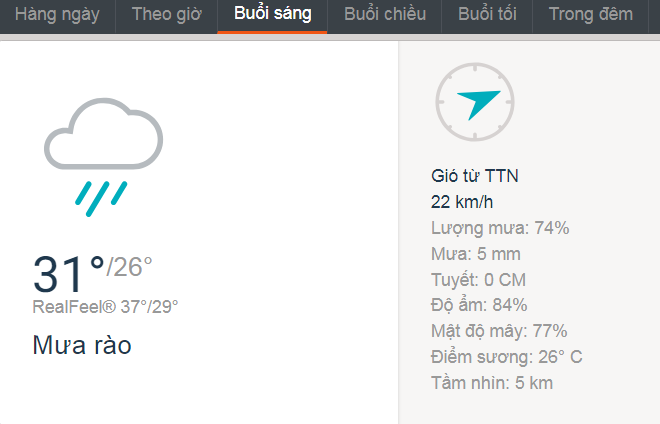Open the Hàng ngày tab
Screen dimensions: 660x424
click(58, 15)
